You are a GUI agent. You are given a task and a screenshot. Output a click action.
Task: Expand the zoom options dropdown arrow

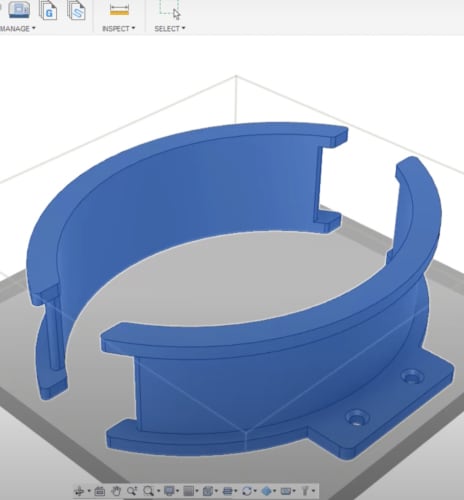tap(159, 491)
